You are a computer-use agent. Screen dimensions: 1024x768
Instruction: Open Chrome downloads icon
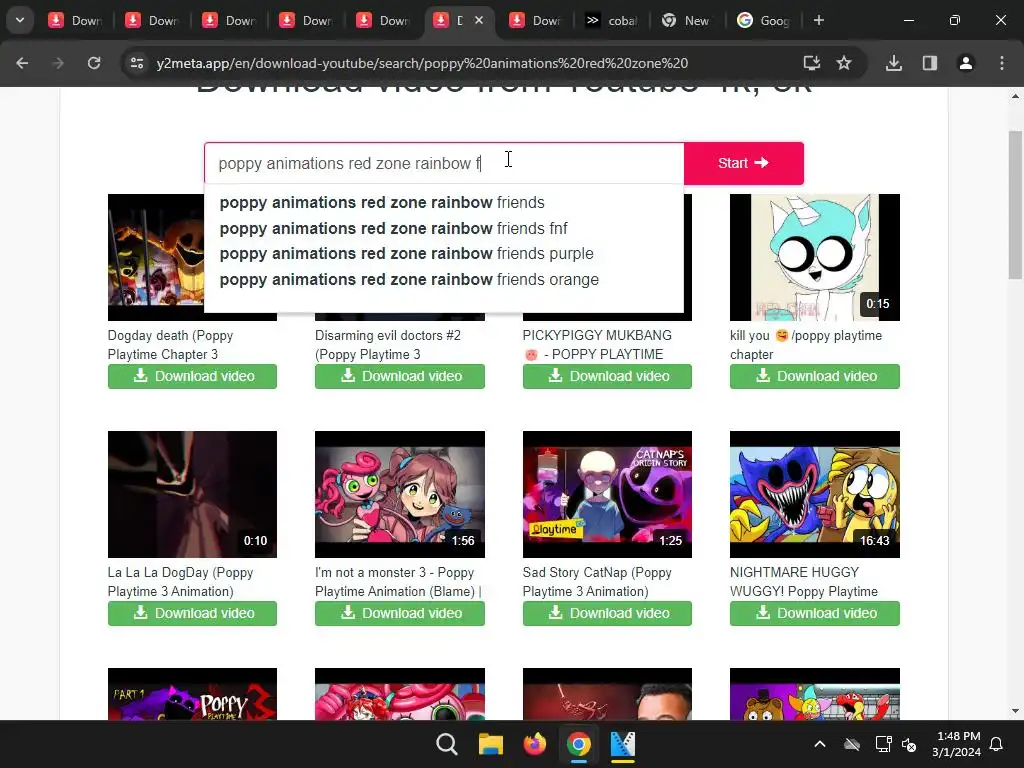coord(894,63)
